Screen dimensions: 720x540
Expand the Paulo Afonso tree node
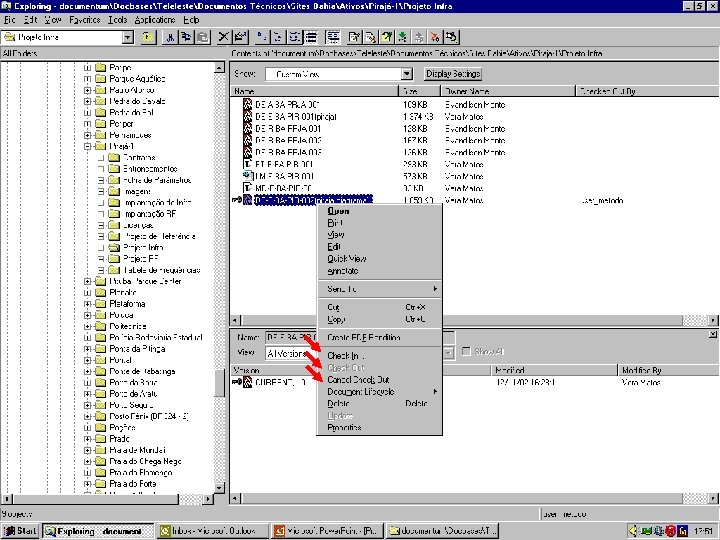pos(87,90)
